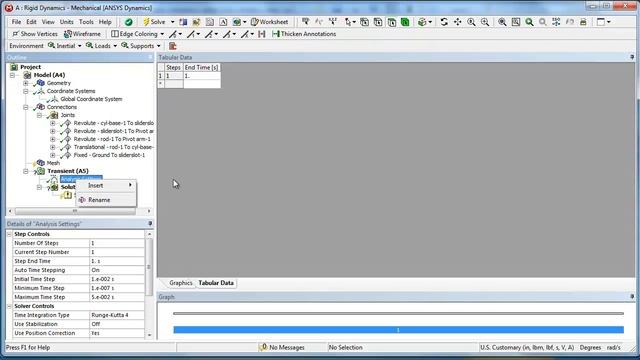
Task: Open the File menu
Action: coord(16,22)
